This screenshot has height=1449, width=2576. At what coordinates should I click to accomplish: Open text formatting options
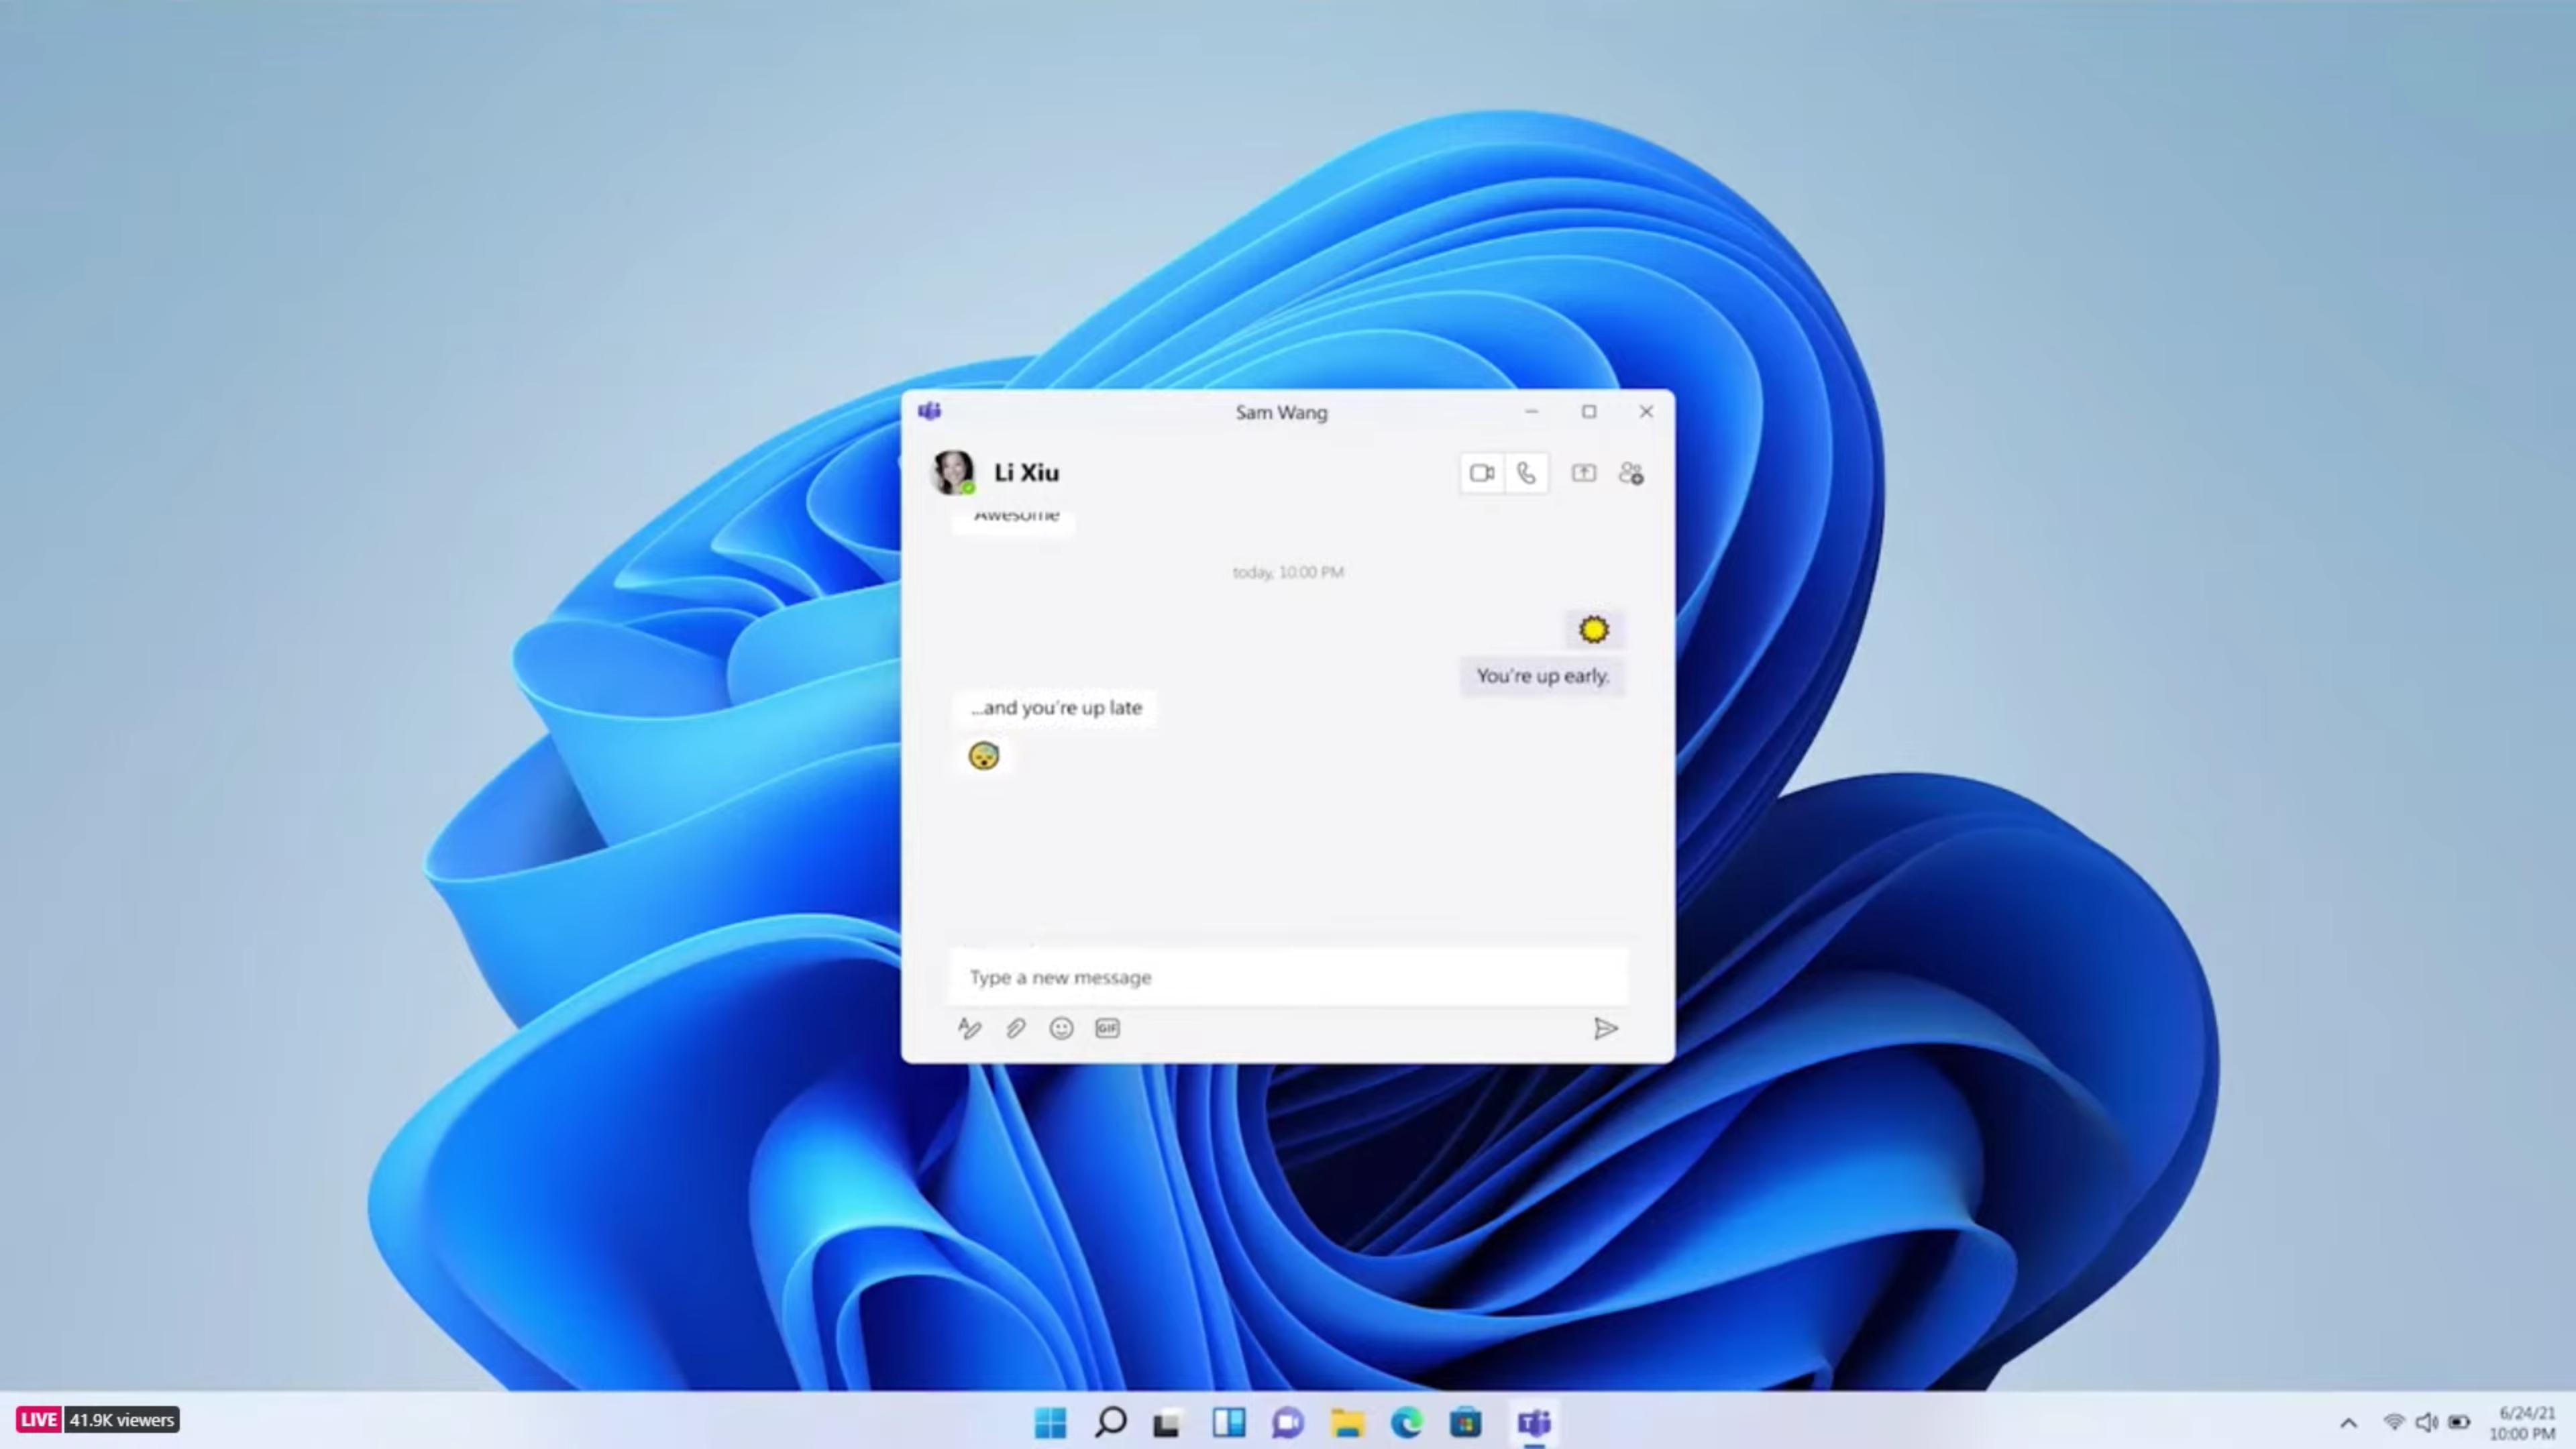(969, 1028)
